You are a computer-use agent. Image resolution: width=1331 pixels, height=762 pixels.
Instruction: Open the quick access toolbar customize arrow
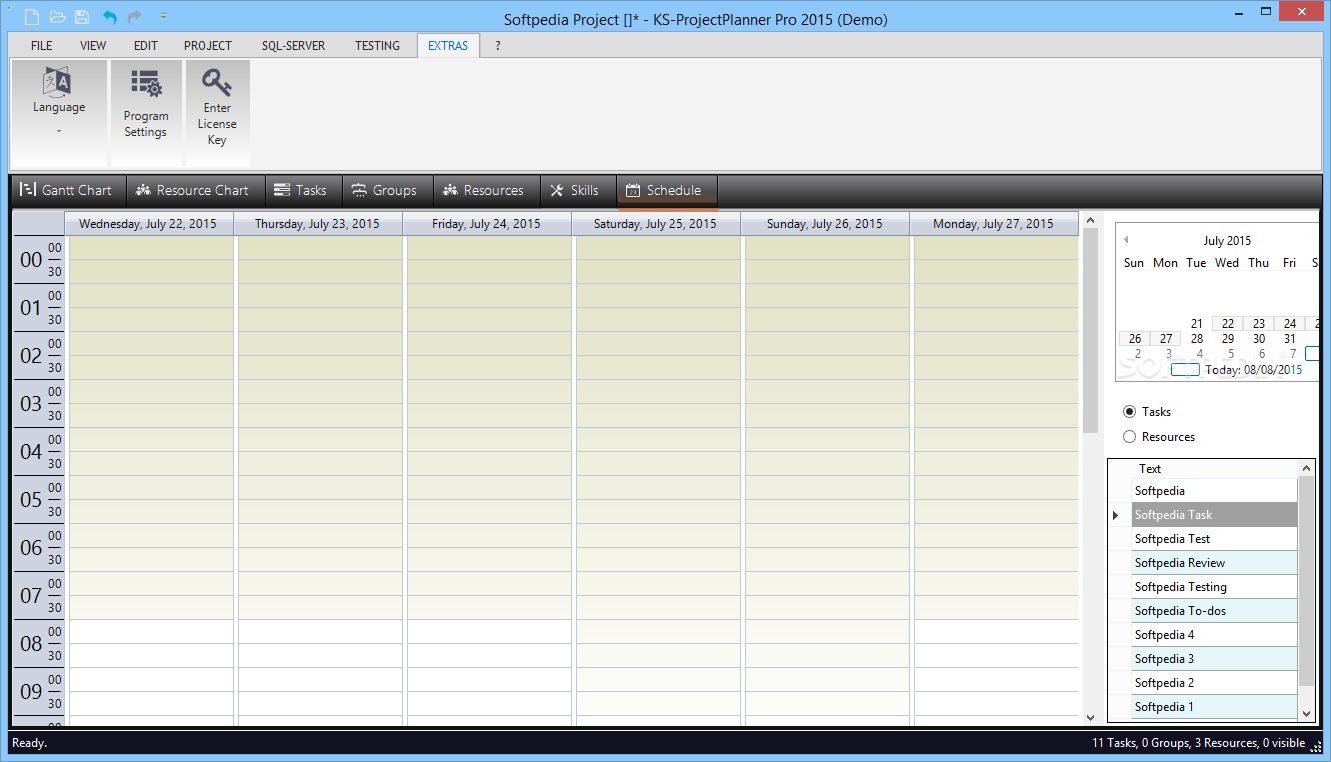pyautogui.click(x=163, y=17)
